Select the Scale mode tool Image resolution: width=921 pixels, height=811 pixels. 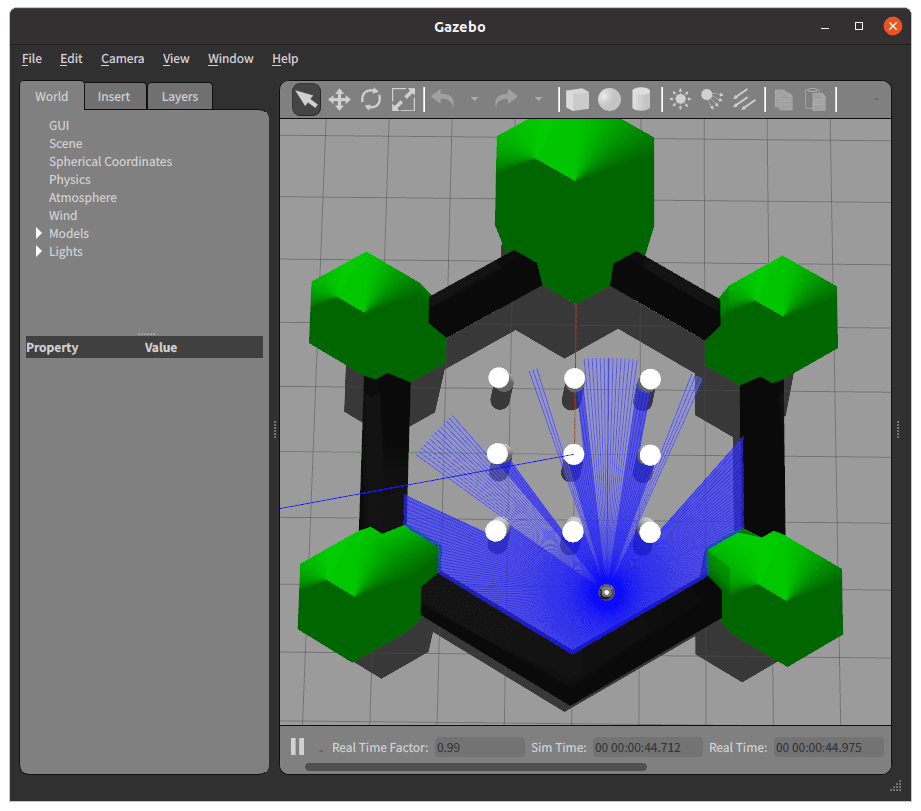(404, 99)
